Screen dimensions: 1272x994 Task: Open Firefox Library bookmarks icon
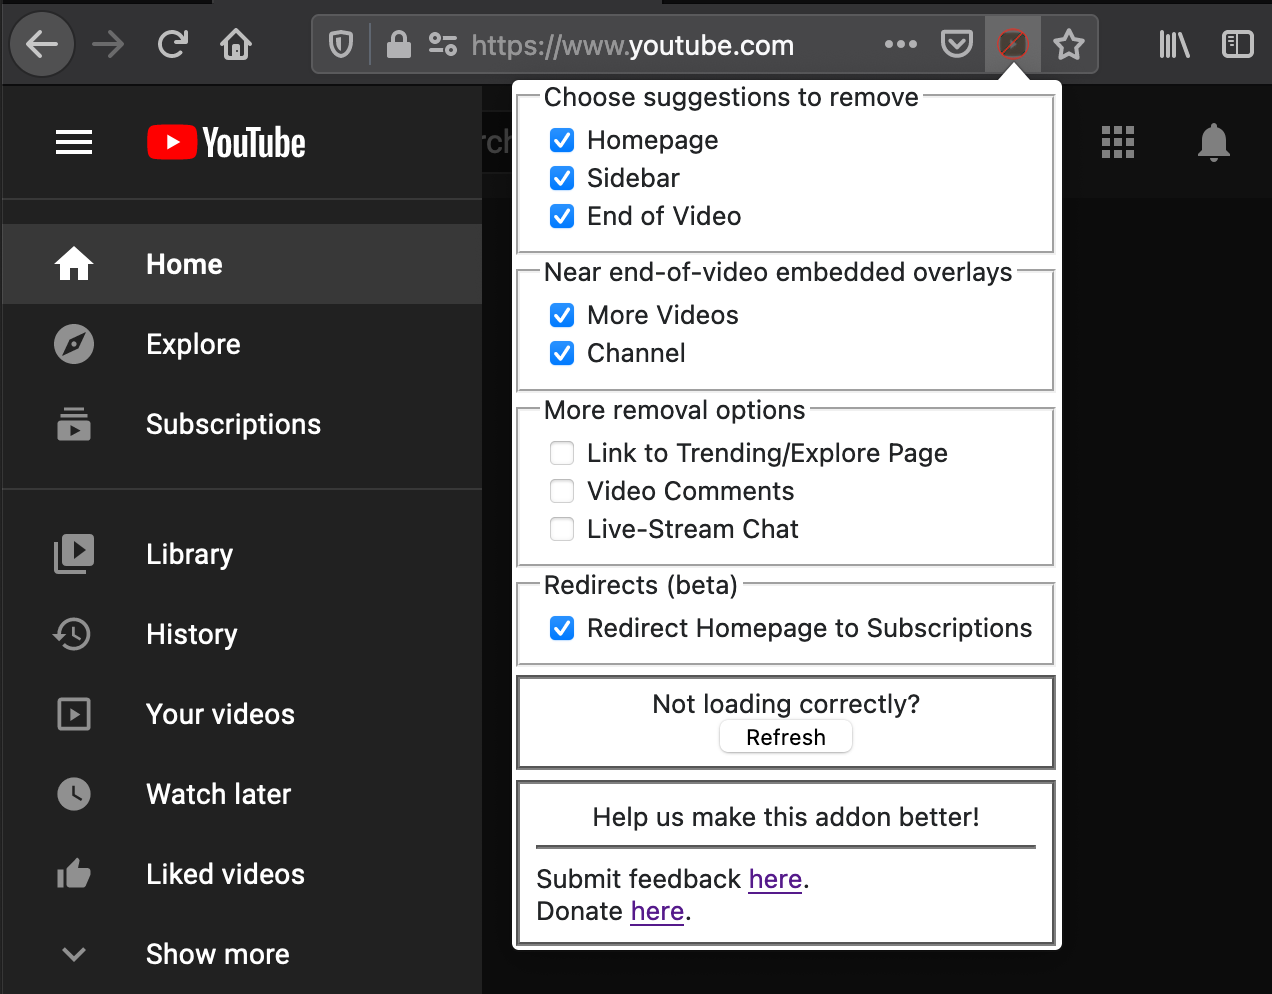[1174, 45]
